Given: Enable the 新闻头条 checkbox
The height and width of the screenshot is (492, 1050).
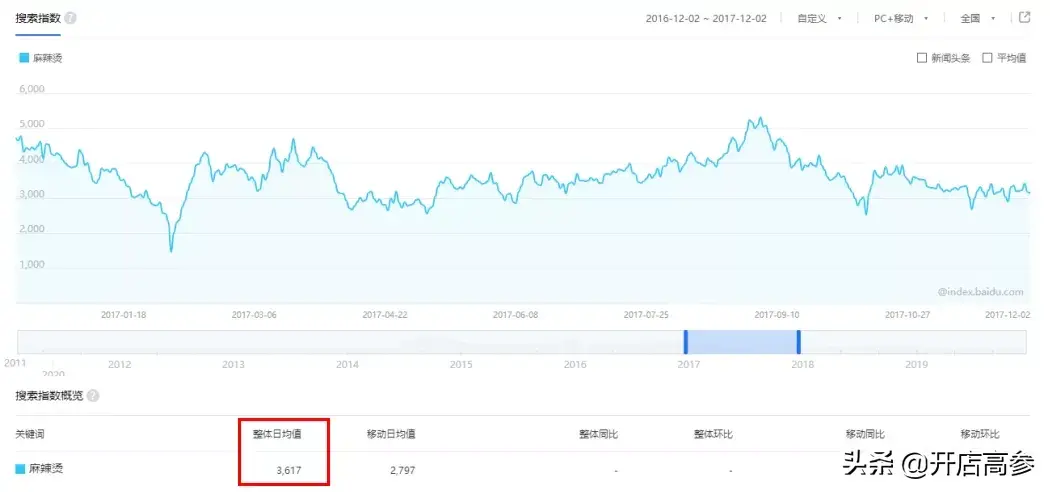Looking at the screenshot, I should (x=922, y=58).
